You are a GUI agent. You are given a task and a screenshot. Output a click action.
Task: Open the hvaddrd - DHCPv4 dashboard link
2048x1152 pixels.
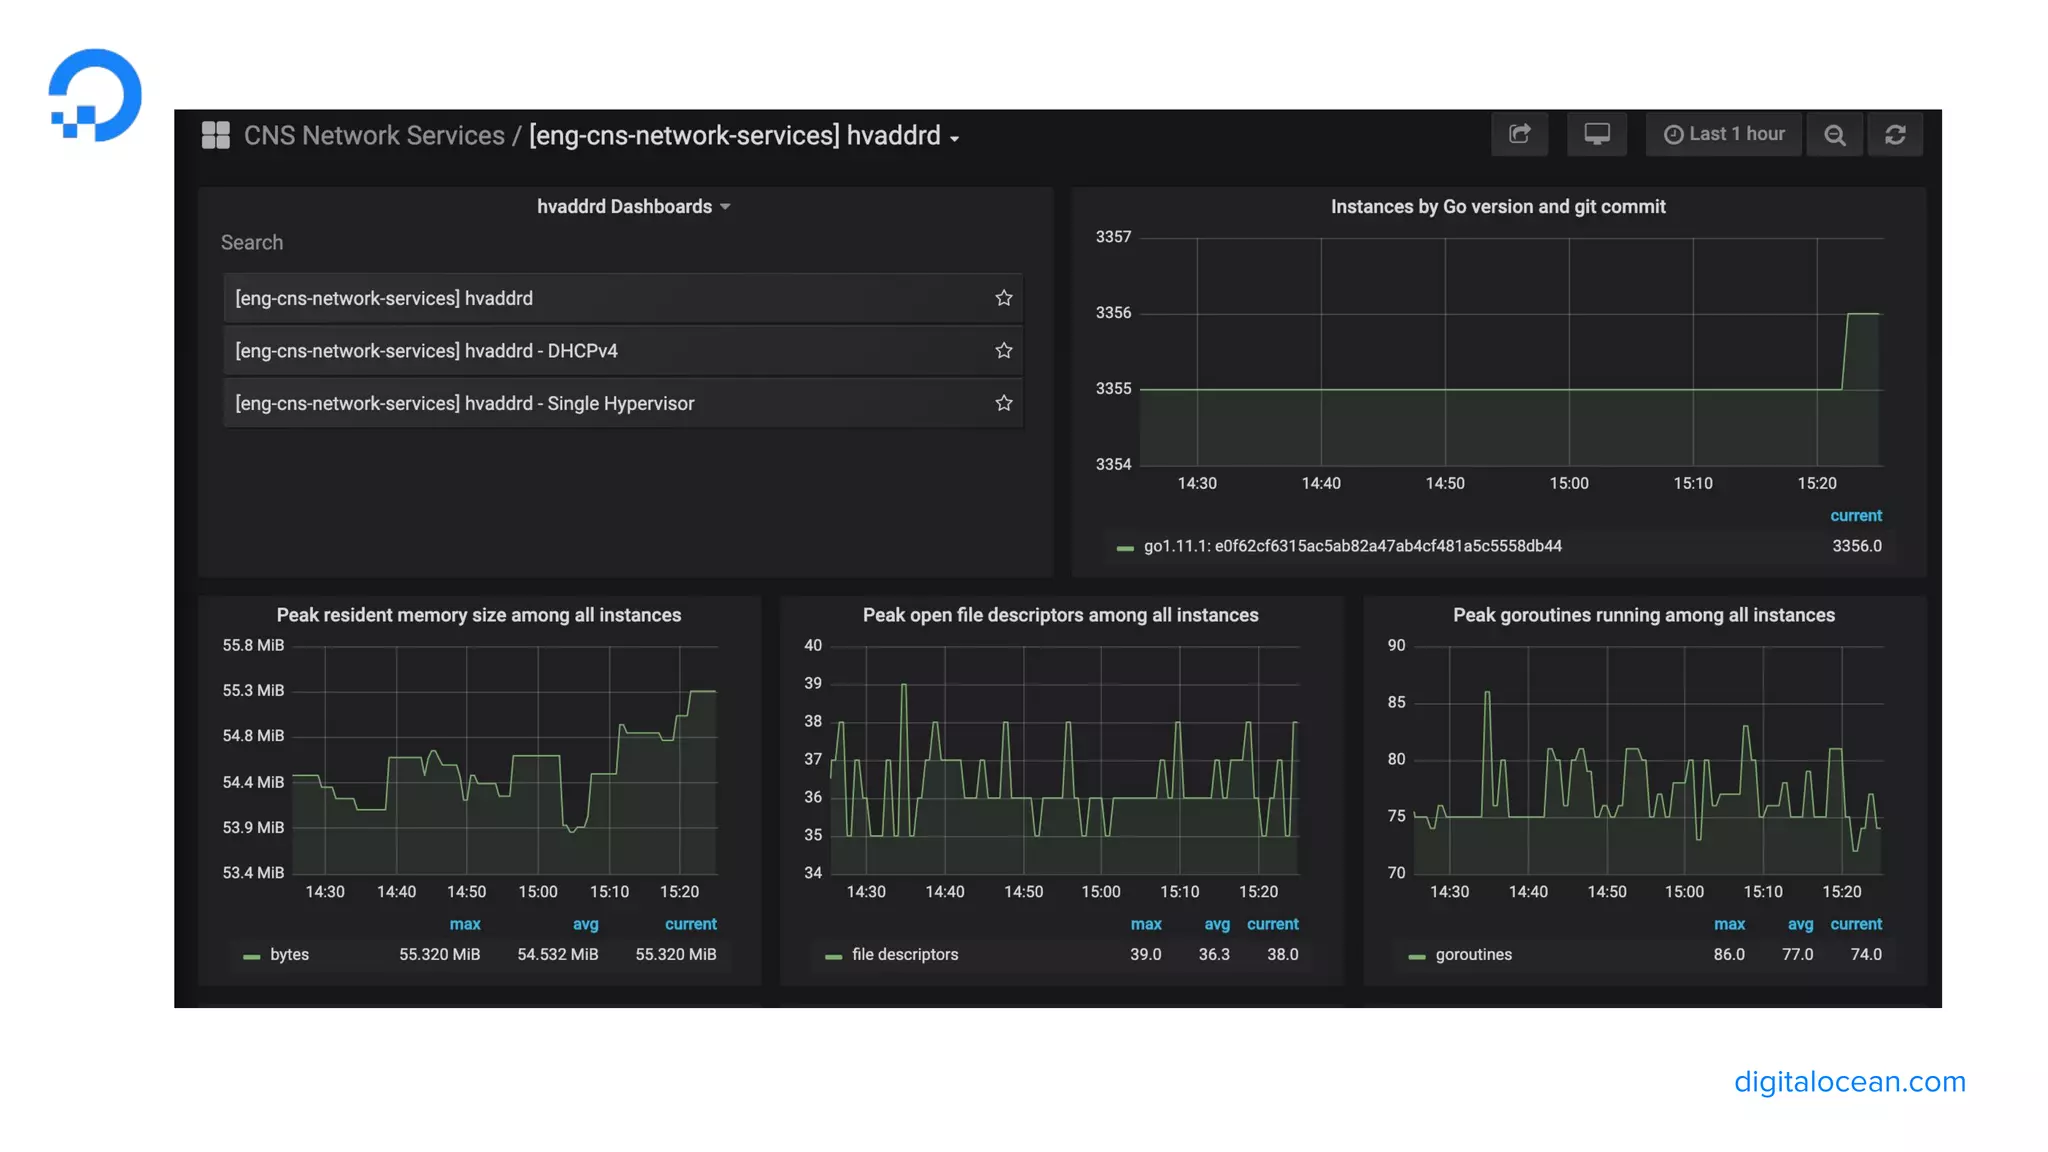(426, 351)
